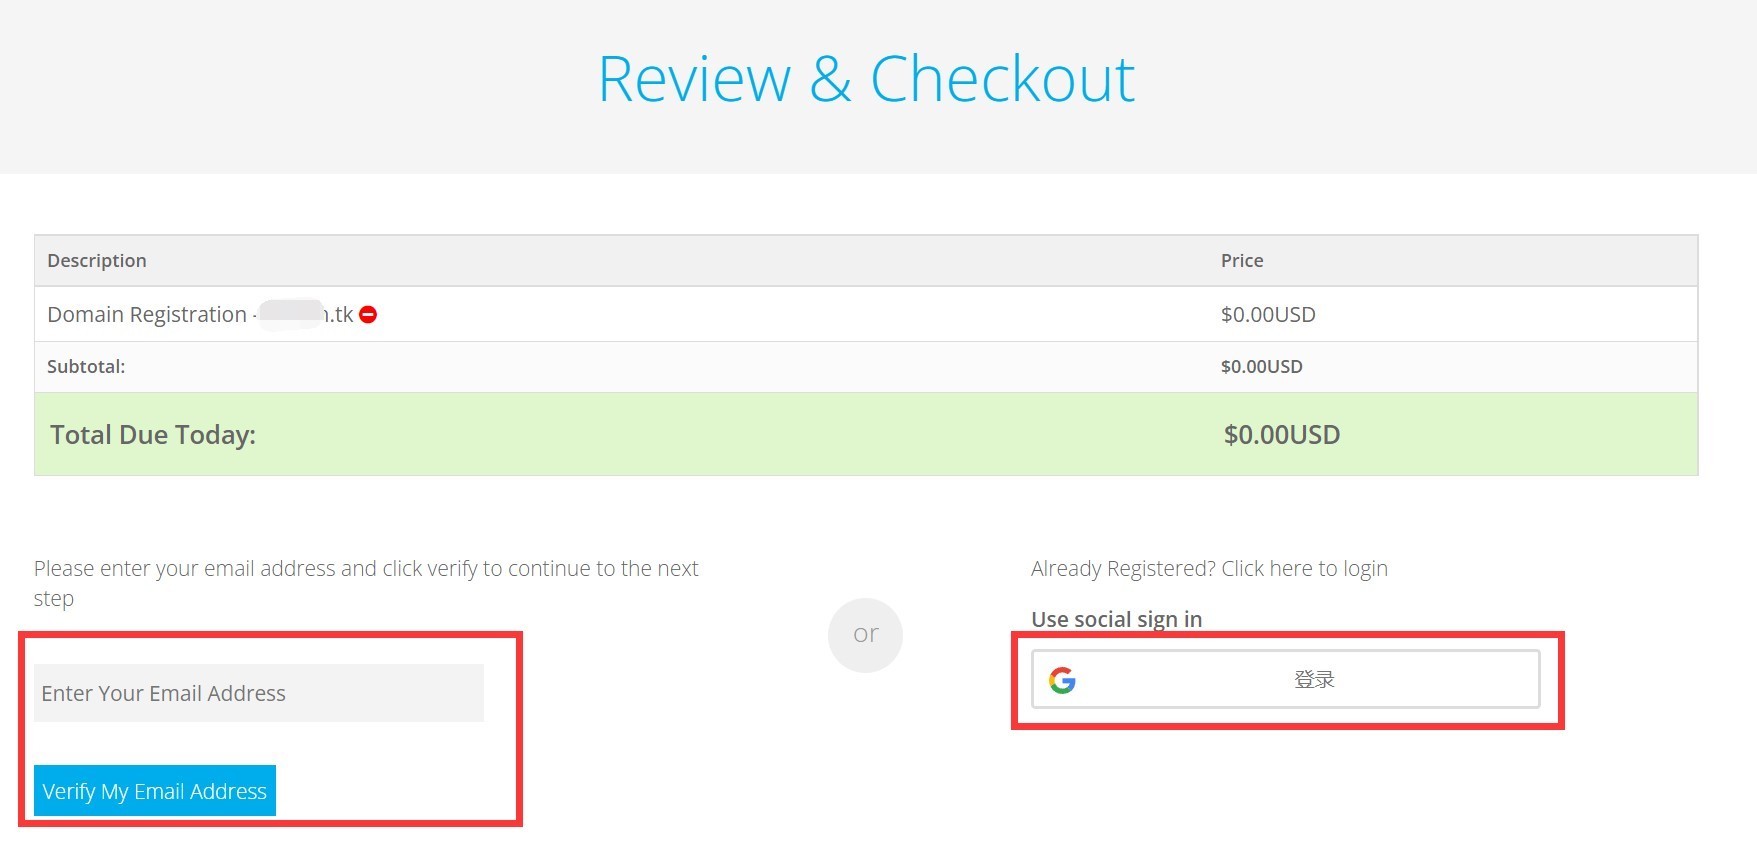Image resolution: width=1757 pixels, height=853 pixels.
Task: Click the Total Due Today label
Action: (x=153, y=434)
